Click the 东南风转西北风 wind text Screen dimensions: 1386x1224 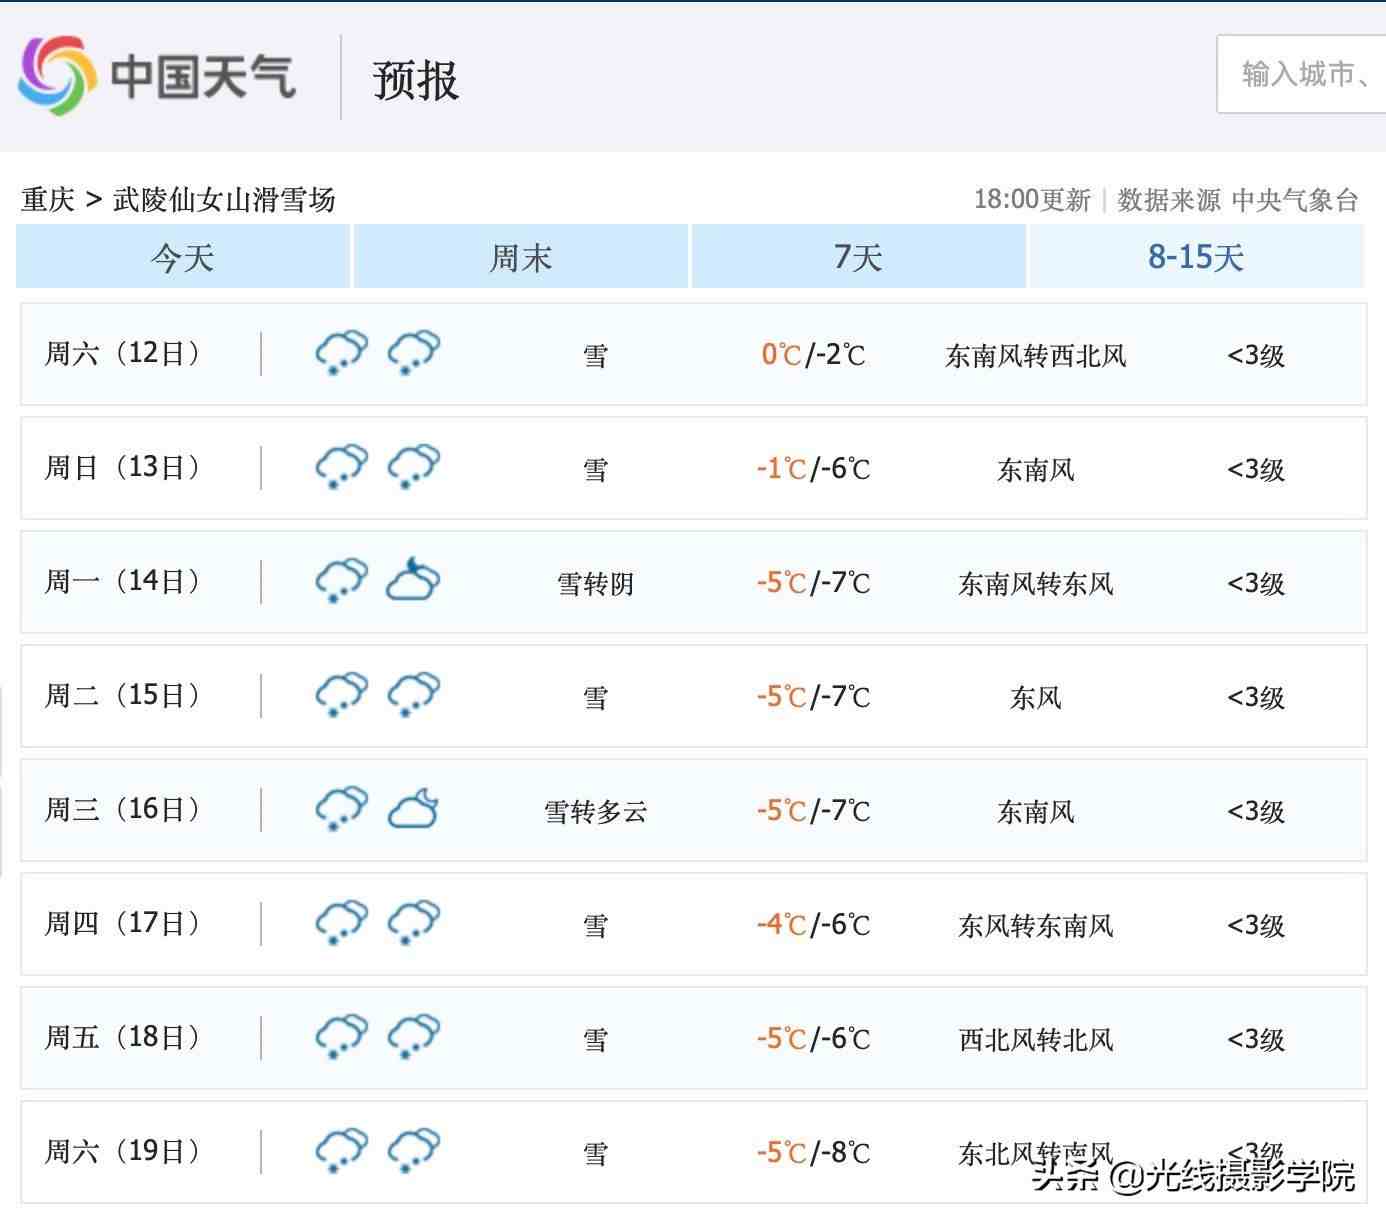1036,356
